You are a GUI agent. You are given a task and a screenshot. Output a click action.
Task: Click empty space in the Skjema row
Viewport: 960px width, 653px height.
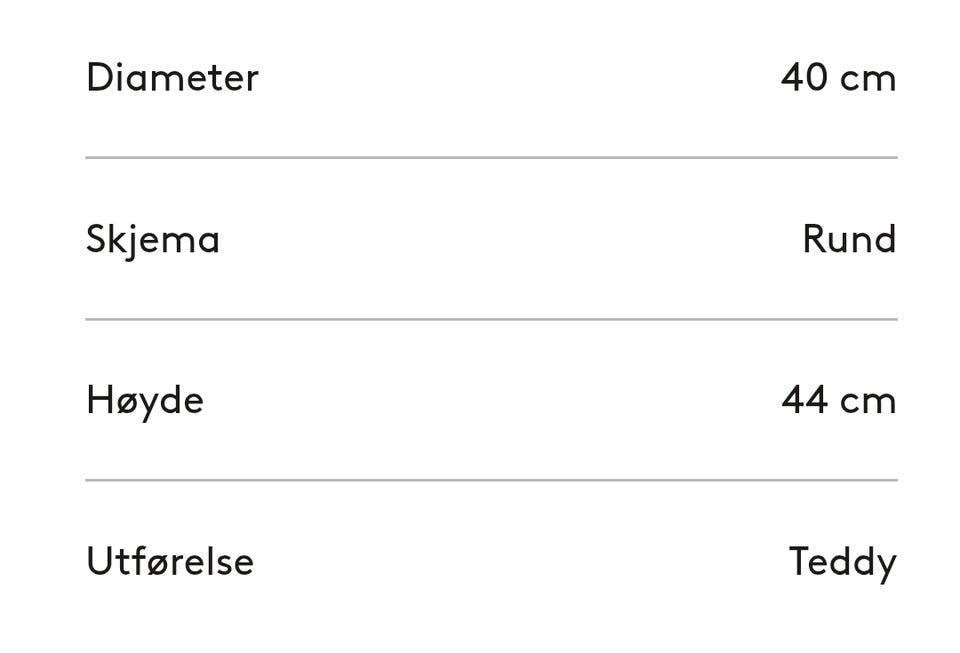(x=520, y=239)
